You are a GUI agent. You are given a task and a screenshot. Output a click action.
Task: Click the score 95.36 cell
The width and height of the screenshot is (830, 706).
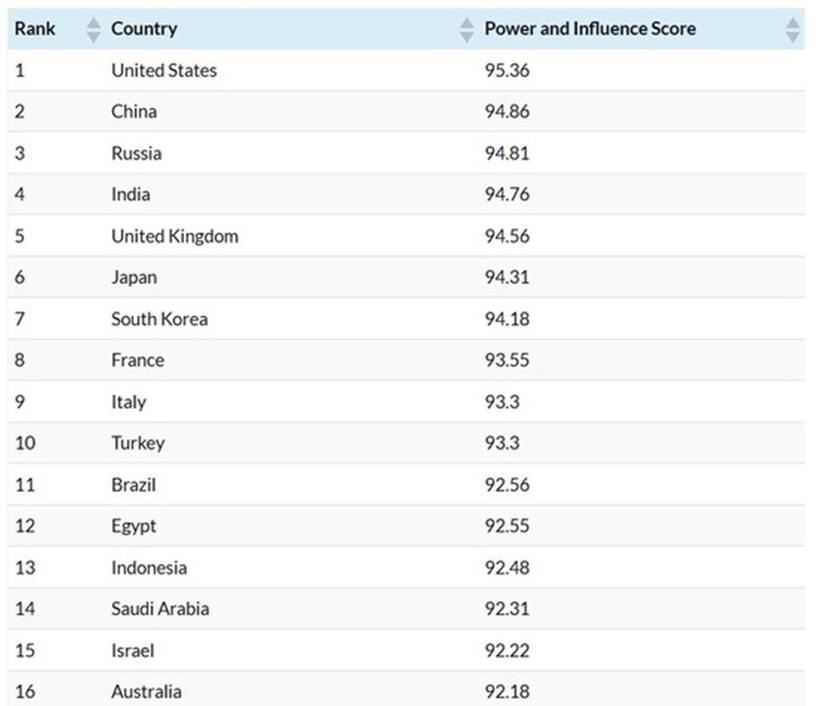(508, 71)
